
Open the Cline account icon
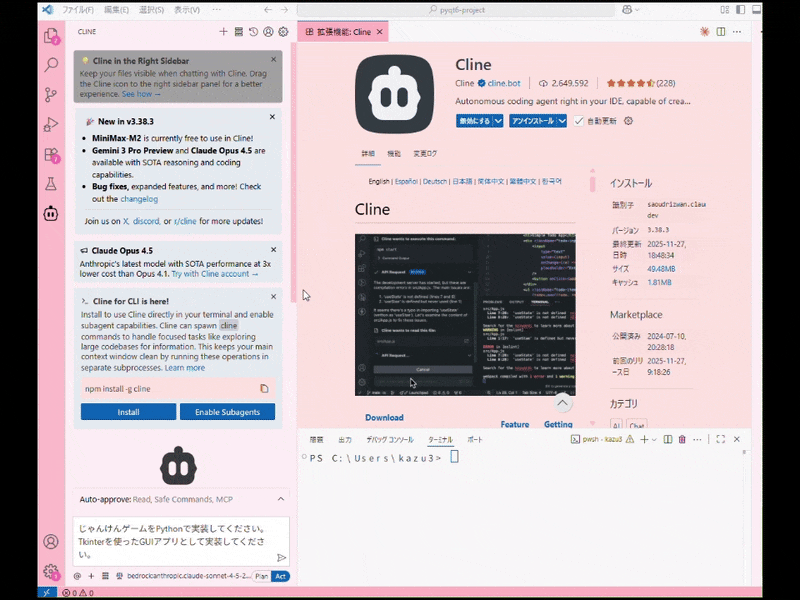[270, 31]
